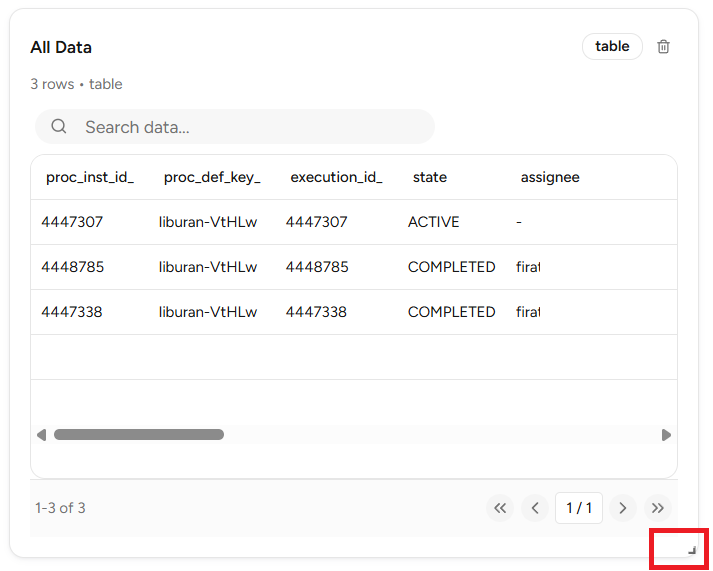This screenshot has height=571, width=713.
Task: Go to next page chevron
Action: [x=623, y=508]
